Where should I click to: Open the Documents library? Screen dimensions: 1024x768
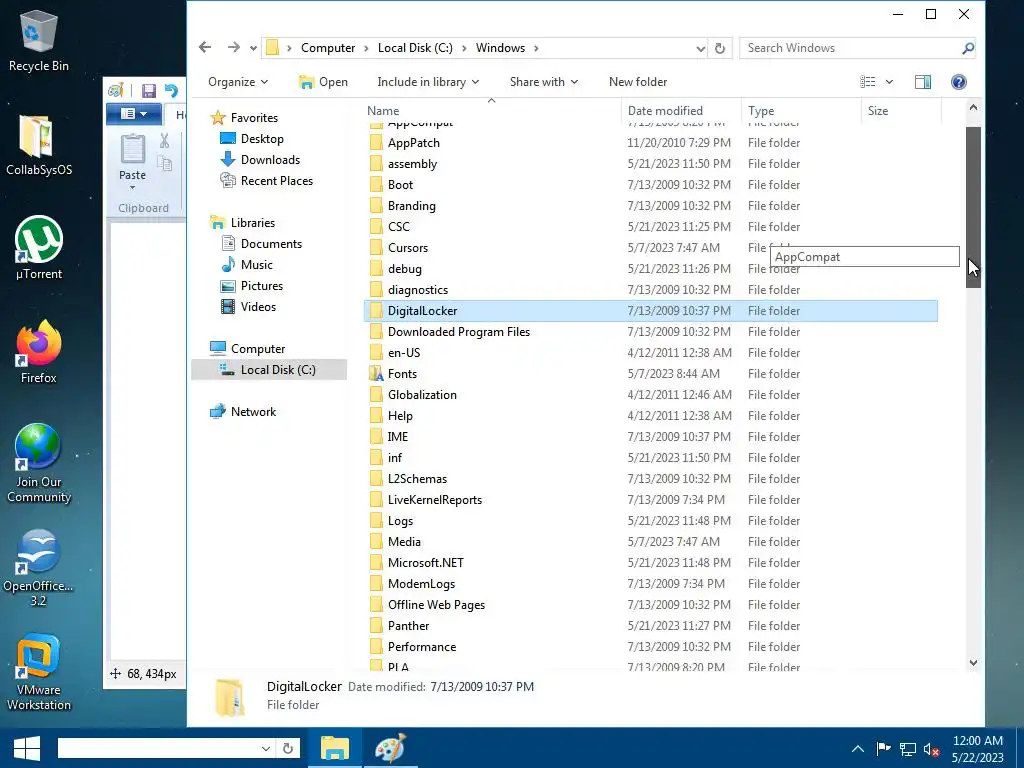coord(271,244)
